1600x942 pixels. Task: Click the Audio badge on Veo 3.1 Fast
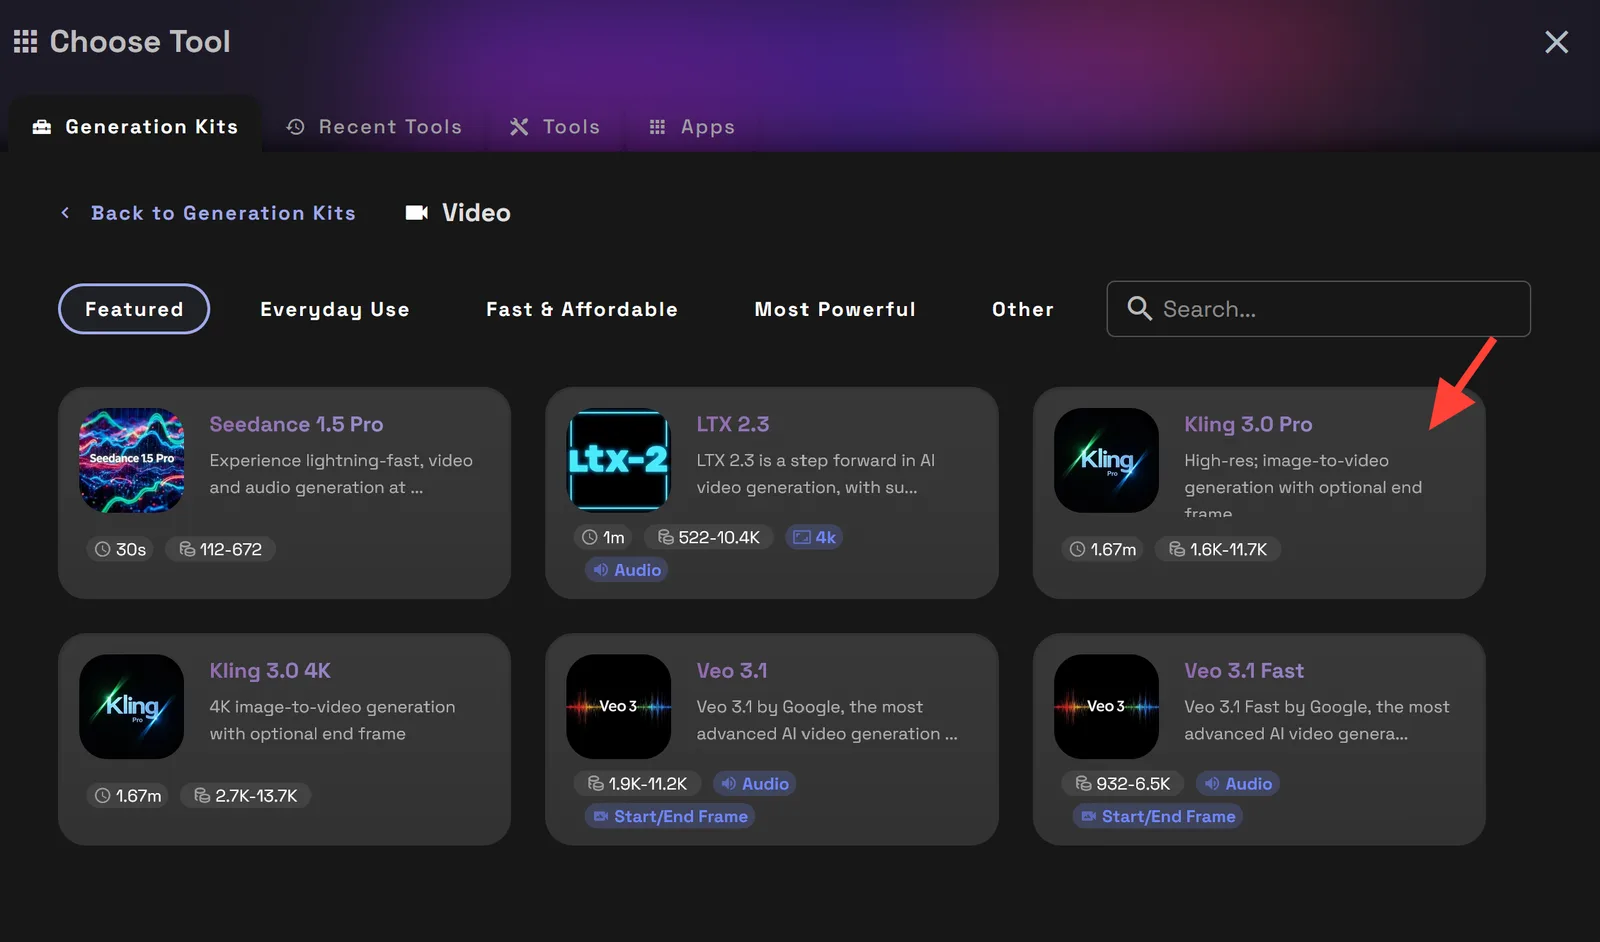(1238, 784)
